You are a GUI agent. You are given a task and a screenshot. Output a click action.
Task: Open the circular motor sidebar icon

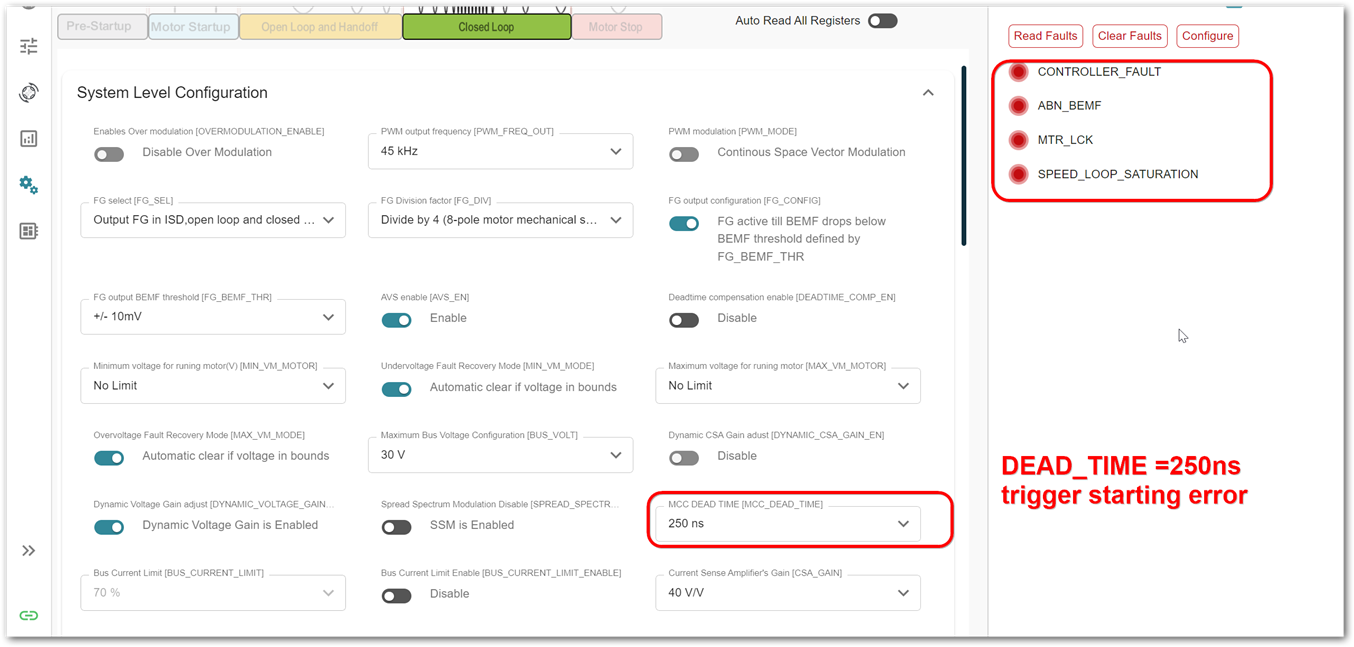(x=29, y=93)
